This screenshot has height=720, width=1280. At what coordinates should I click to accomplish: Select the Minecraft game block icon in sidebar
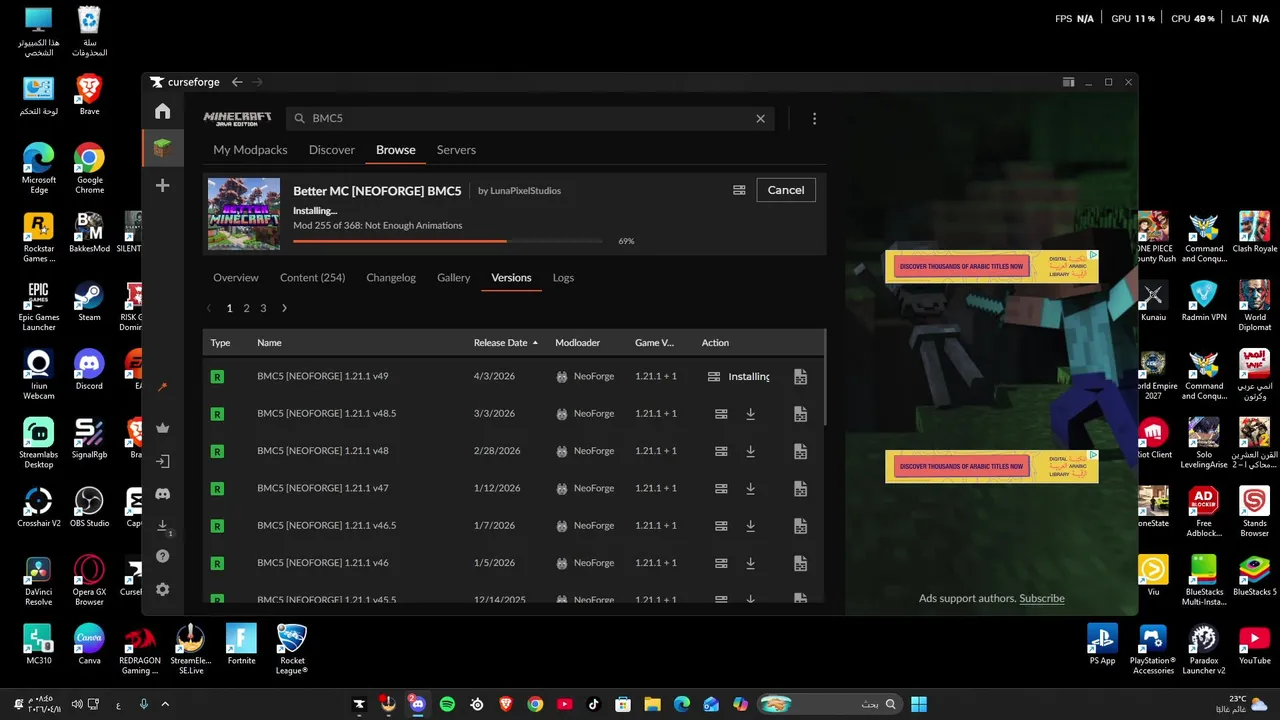click(x=162, y=149)
